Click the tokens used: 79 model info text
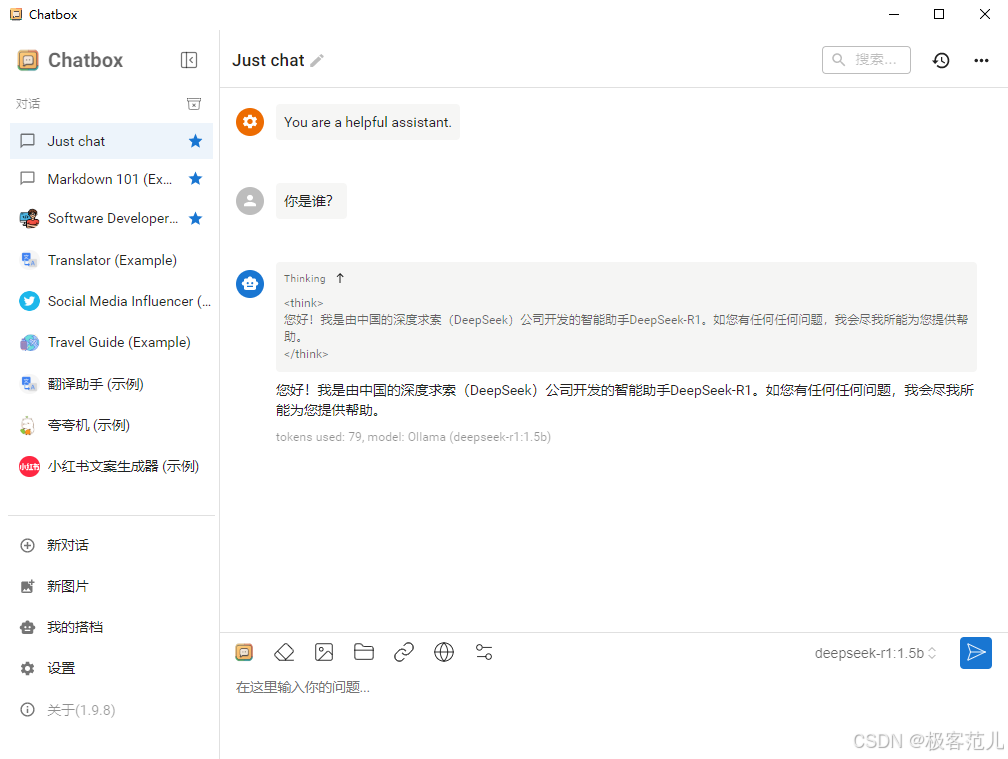The height and width of the screenshot is (759, 1008). 413,437
